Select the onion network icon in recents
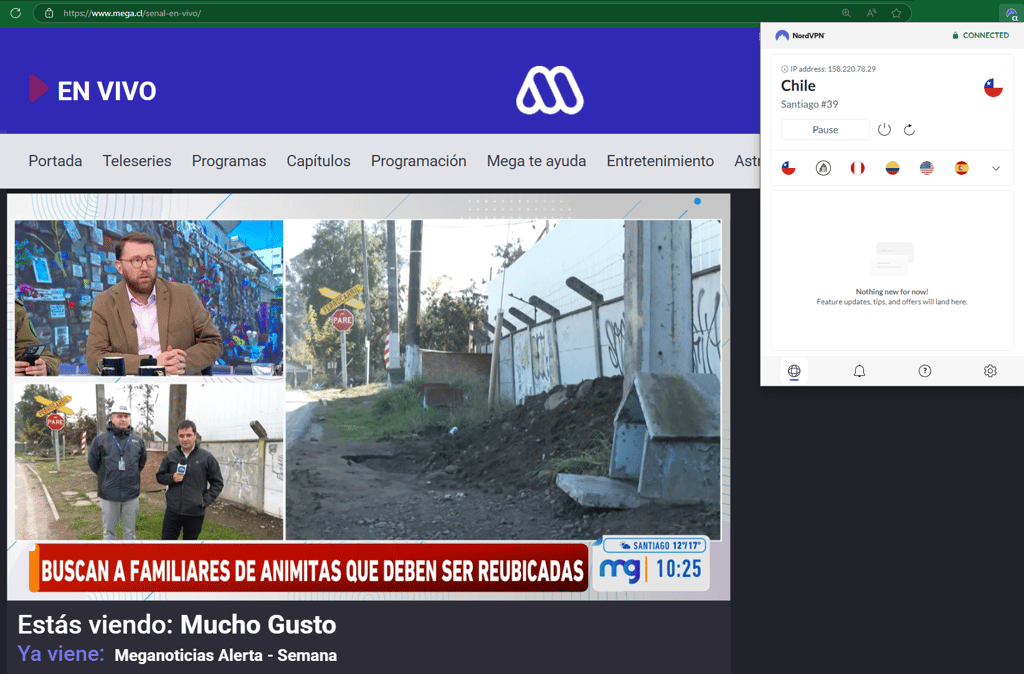Image resolution: width=1024 pixels, height=674 pixels. click(x=824, y=168)
